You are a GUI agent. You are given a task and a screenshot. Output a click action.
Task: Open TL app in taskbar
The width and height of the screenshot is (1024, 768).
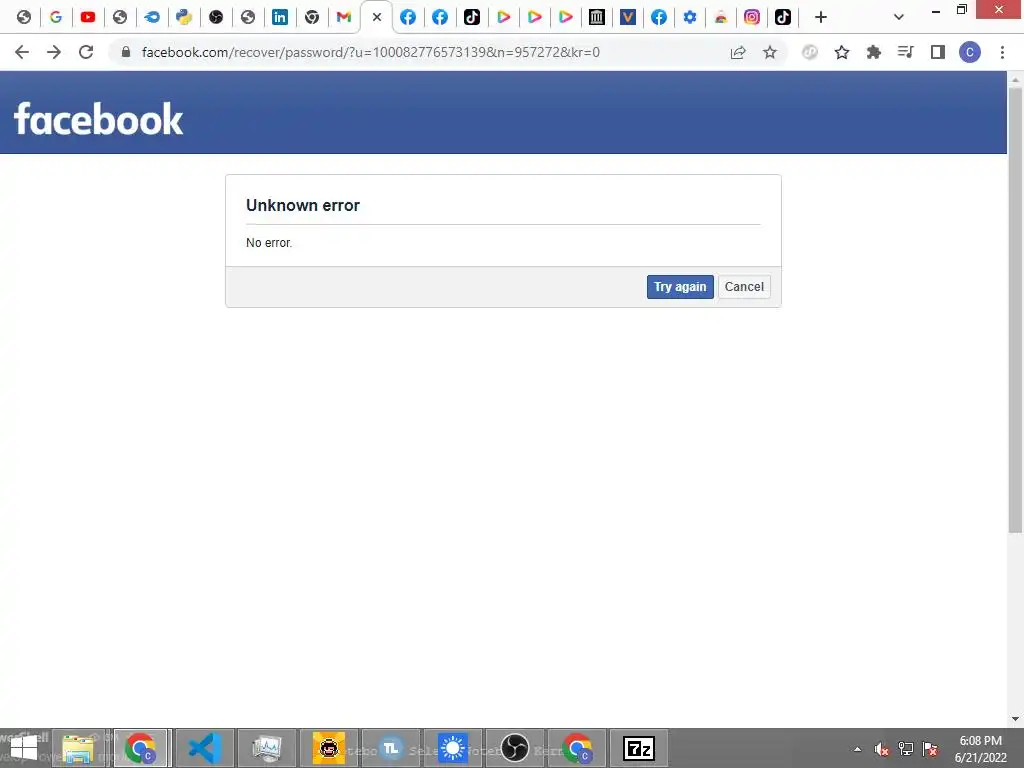tap(391, 748)
